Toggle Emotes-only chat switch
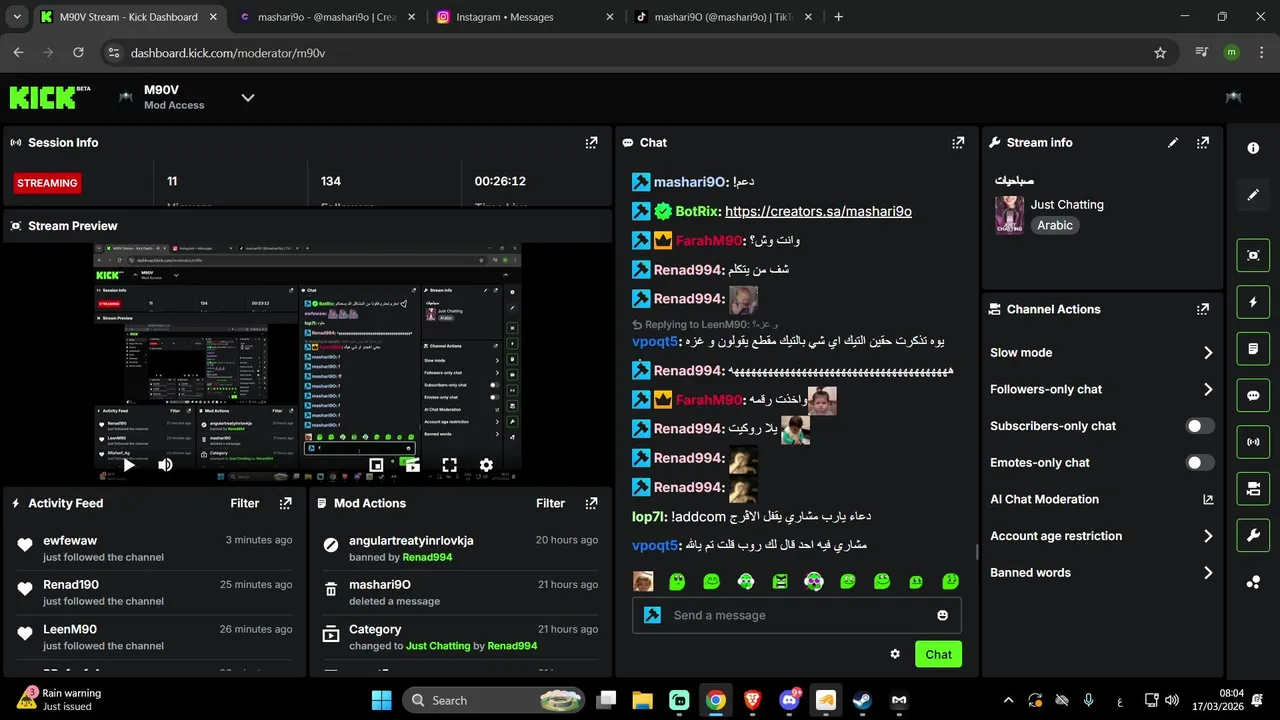 click(1200, 463)
